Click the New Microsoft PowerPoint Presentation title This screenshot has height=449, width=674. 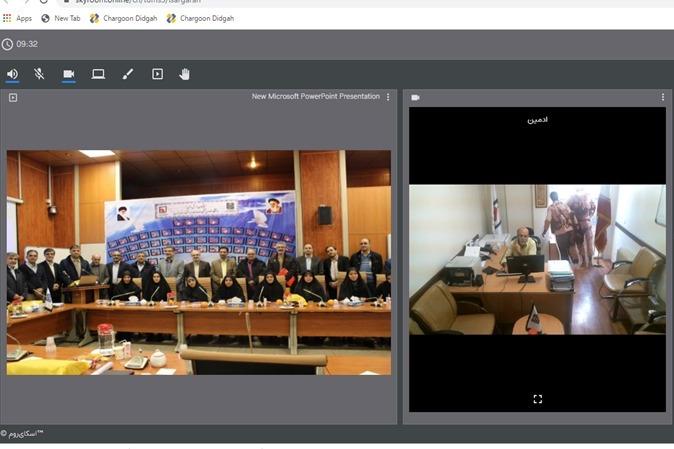(315, 97)
